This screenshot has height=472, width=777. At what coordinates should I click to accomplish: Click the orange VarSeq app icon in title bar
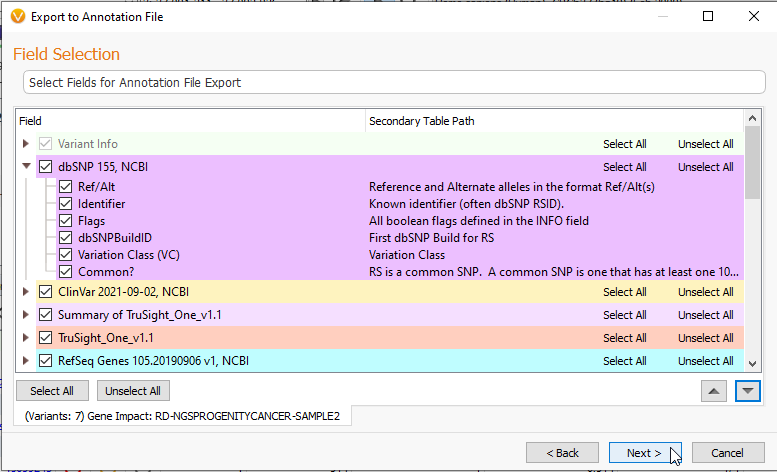[18, 16]
